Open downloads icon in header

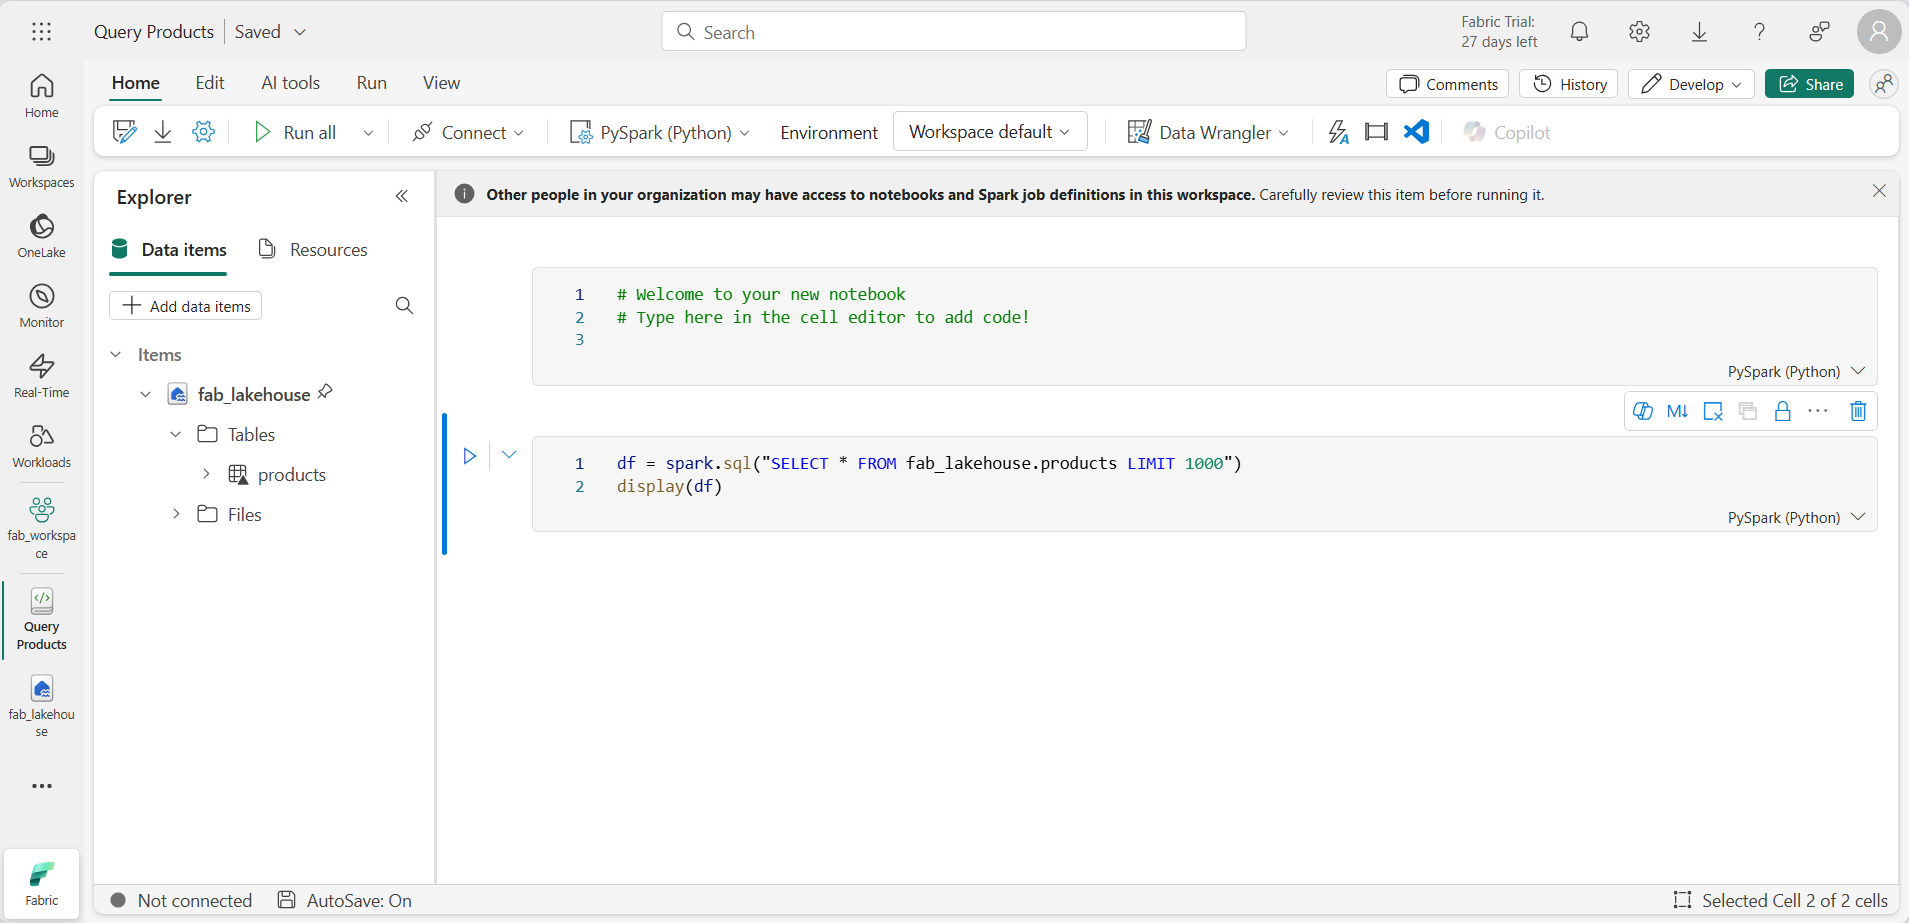coord(1699,32)
